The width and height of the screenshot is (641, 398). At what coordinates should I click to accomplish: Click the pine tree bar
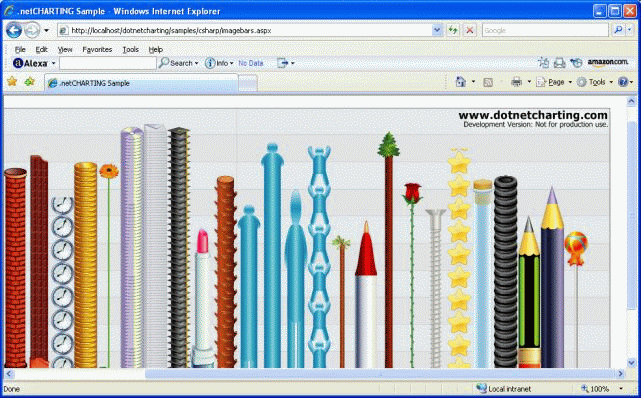point(388,250)
